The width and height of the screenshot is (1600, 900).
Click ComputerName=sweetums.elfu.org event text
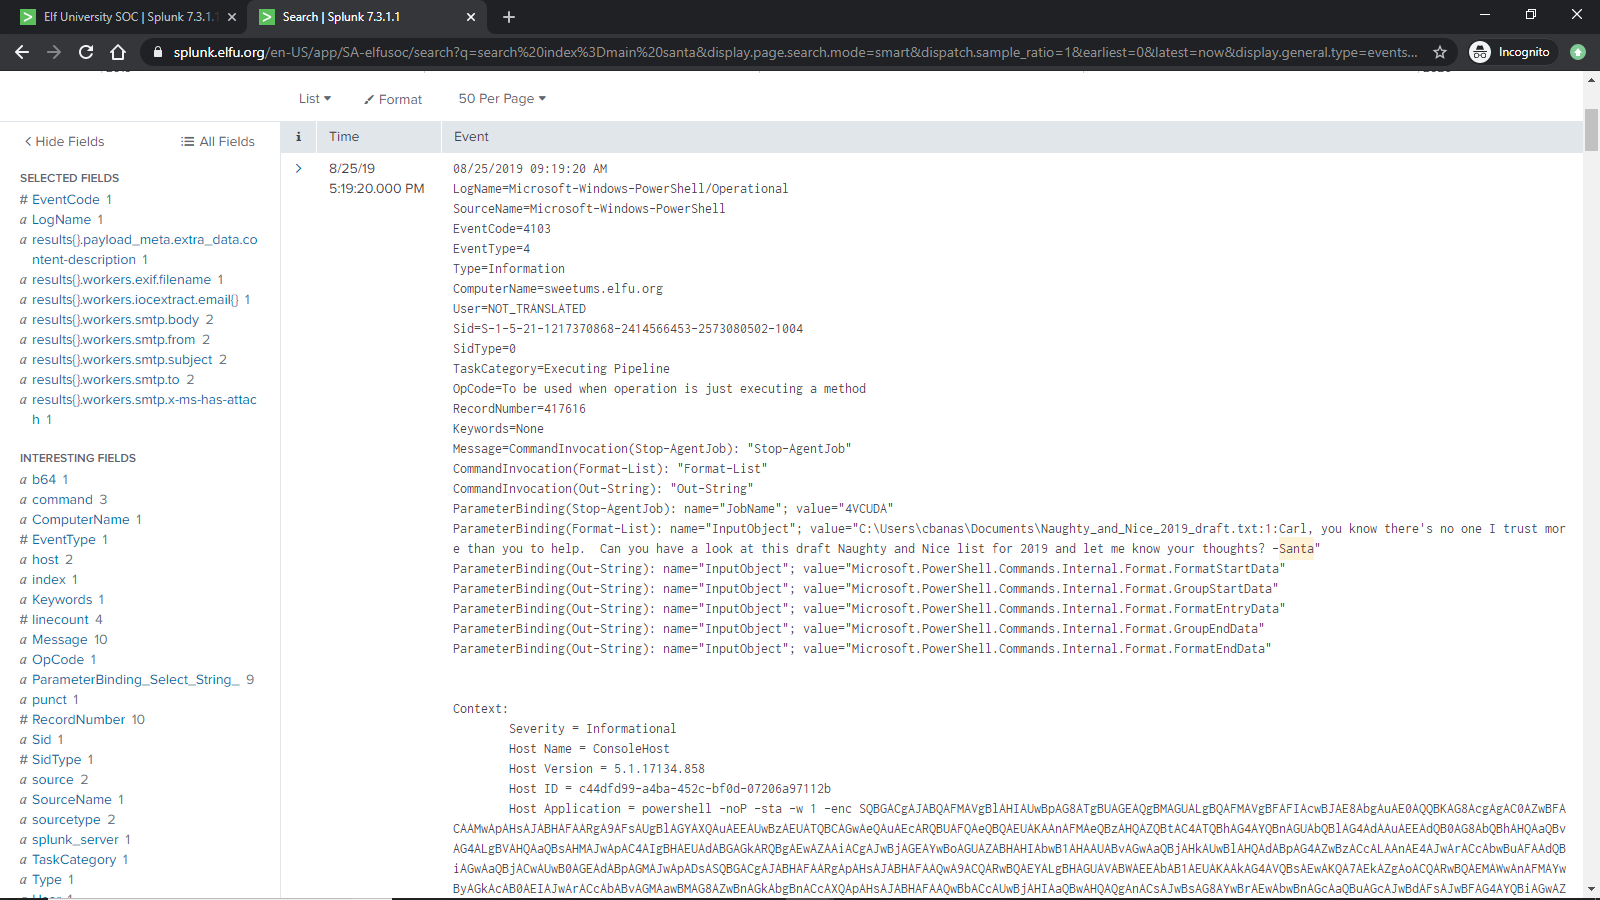point(558,289)
